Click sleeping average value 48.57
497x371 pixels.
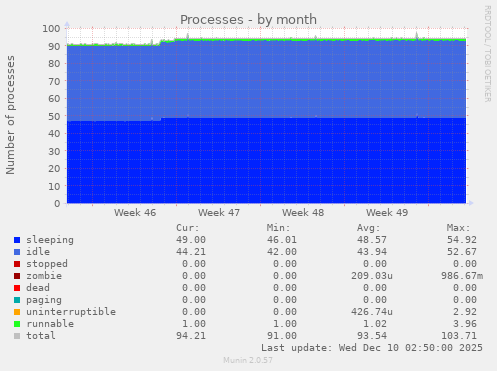coord(372,240)
